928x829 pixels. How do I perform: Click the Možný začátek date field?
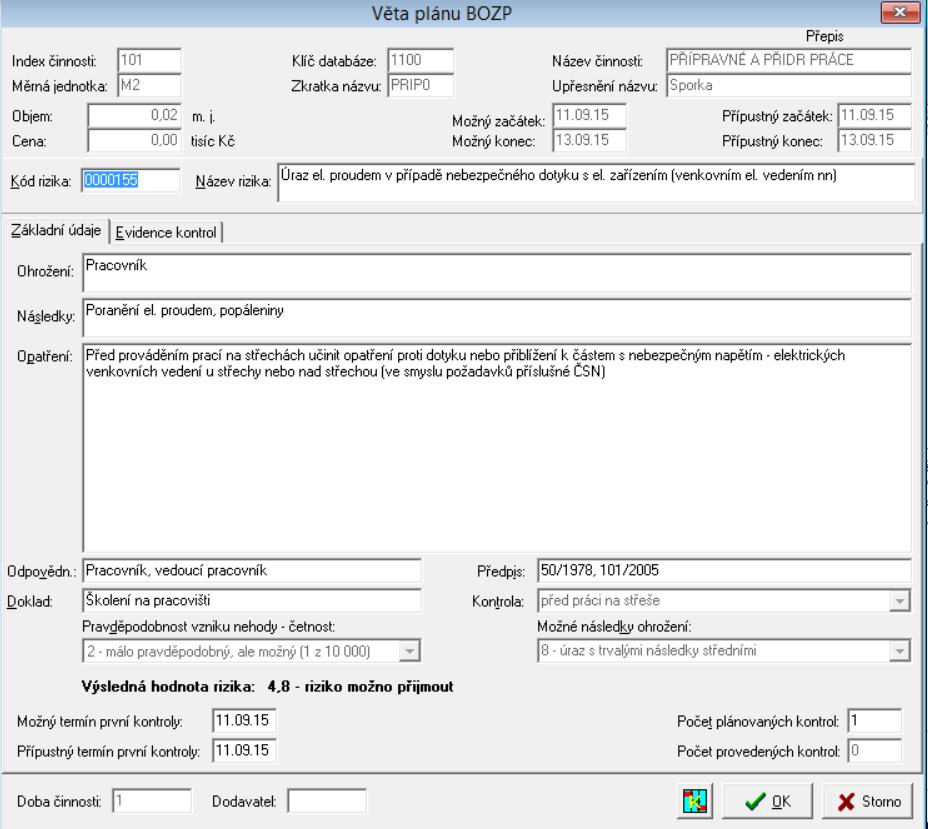point(589,115)
